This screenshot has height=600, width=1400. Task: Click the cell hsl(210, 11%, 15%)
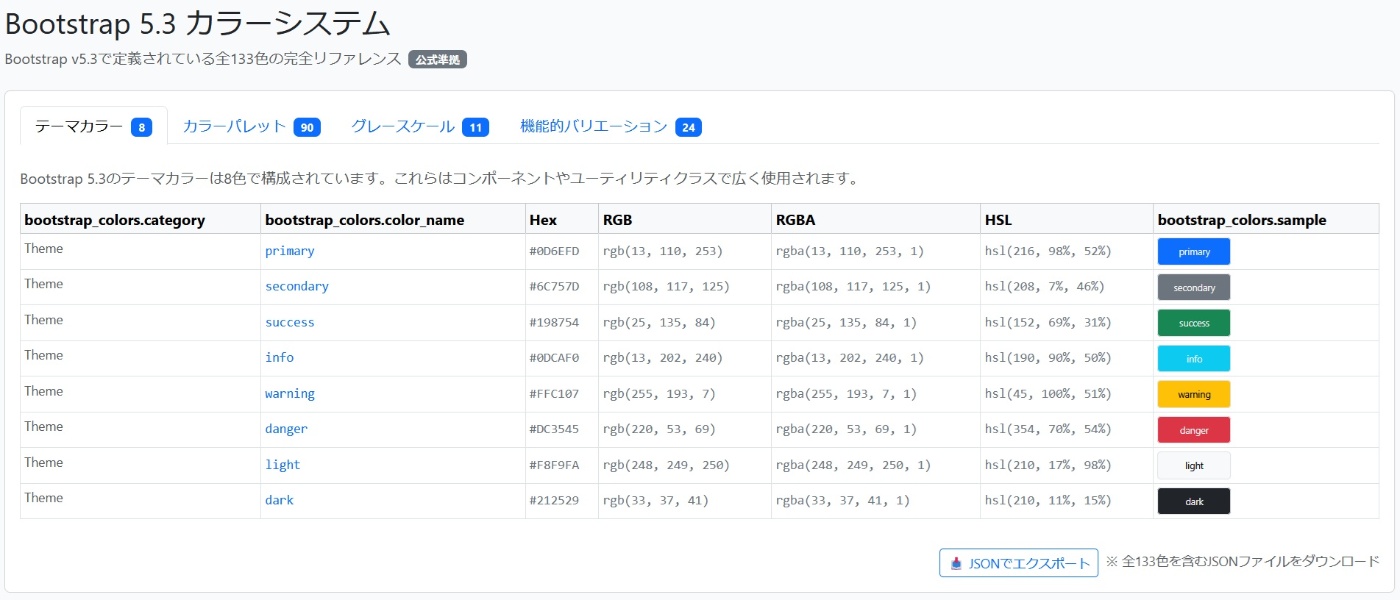1067,500
